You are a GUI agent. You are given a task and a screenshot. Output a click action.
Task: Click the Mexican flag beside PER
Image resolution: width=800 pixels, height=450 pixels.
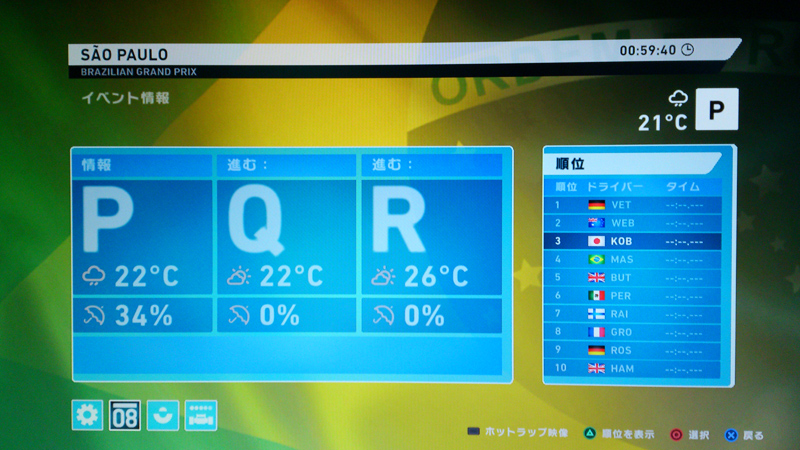click(x=596, y=296)
